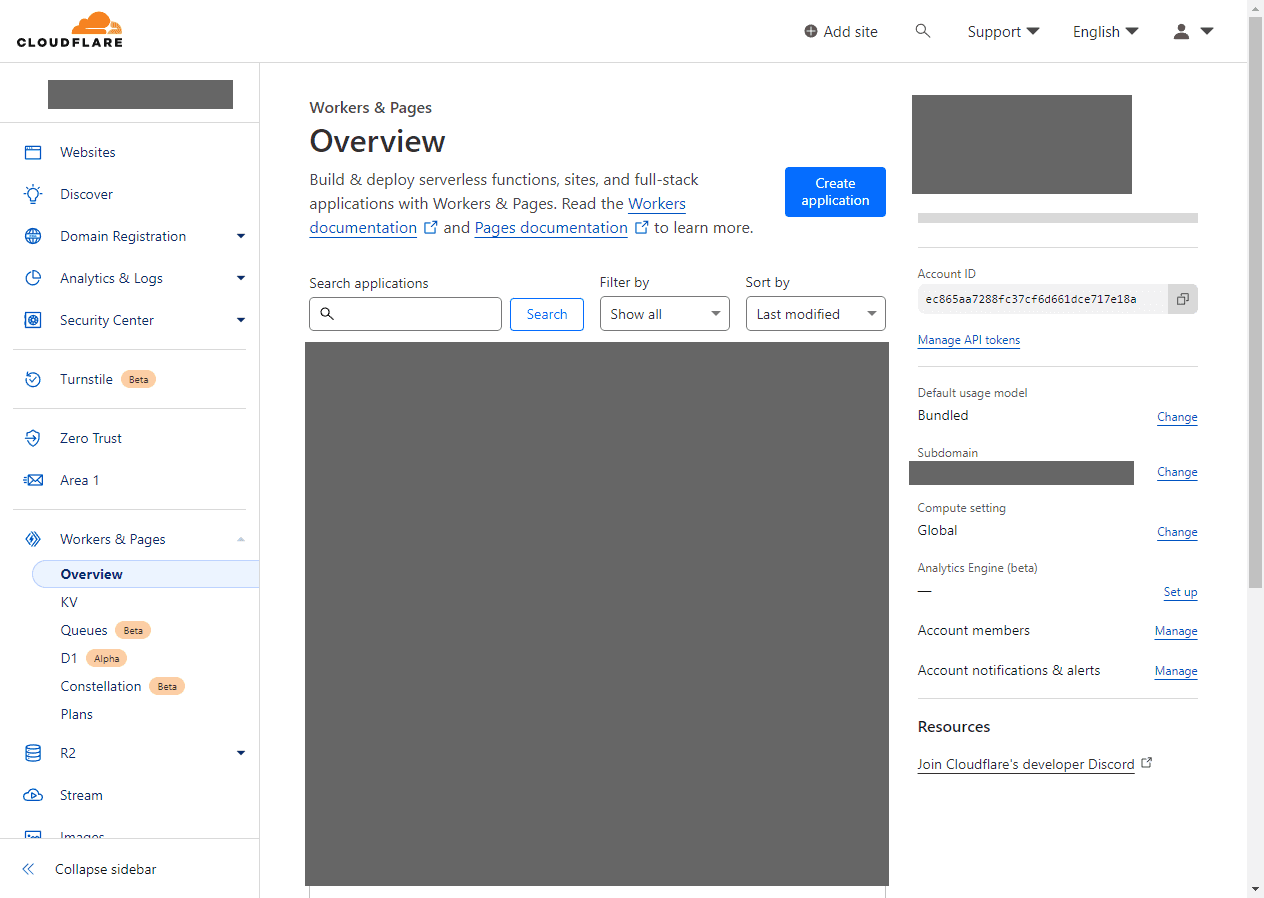Select KV in the sidebar
Image resolution: width=1264 pixels, height=898 pixels.
coord(69,602)
